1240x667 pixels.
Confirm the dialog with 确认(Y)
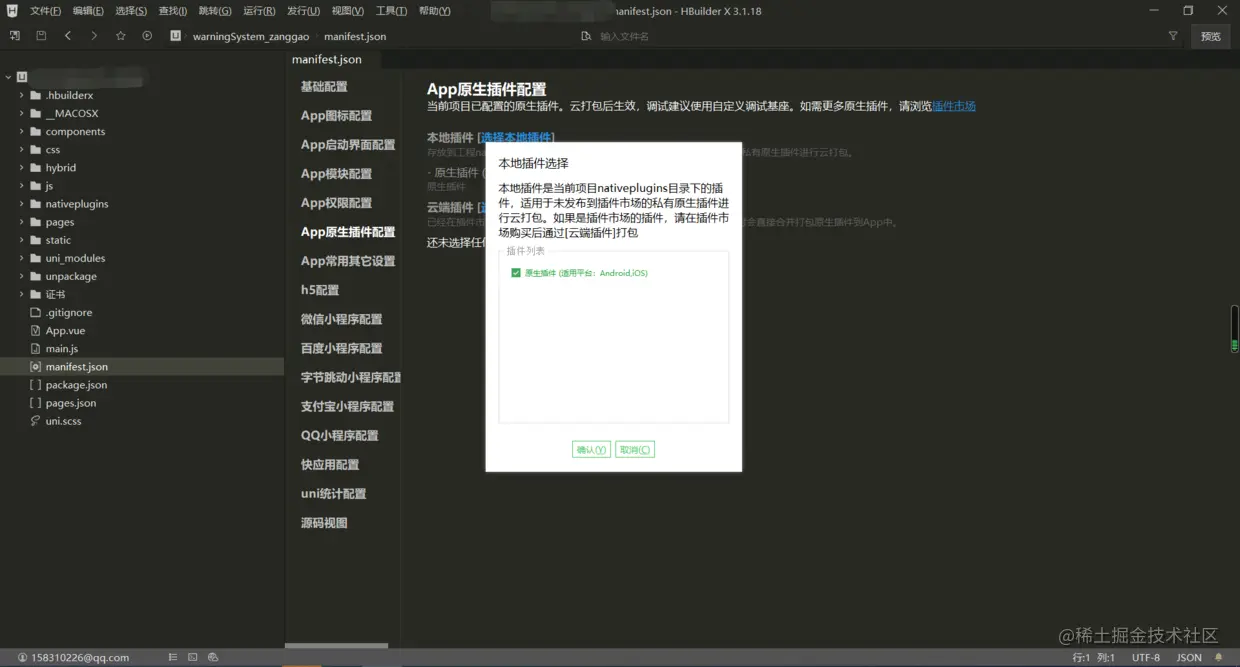click(591, 450)
